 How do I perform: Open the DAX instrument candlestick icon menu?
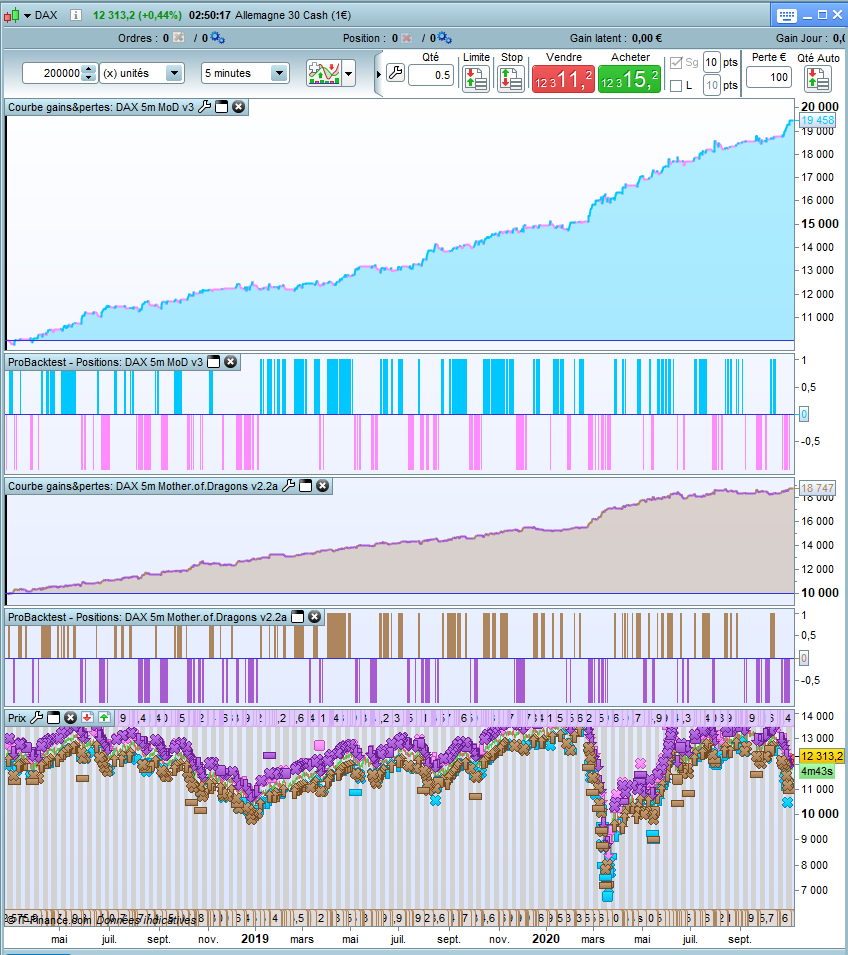[x=12, y=15]
